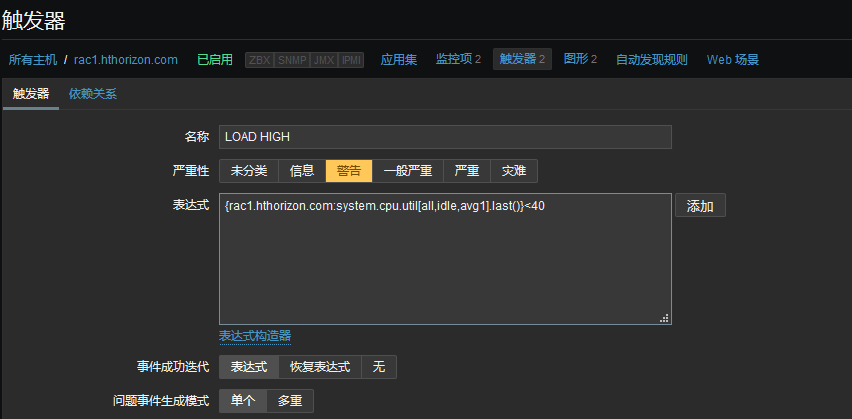Screen dimensions: 852x419
Task: Set severity to 信息
Action: (302, 171)
